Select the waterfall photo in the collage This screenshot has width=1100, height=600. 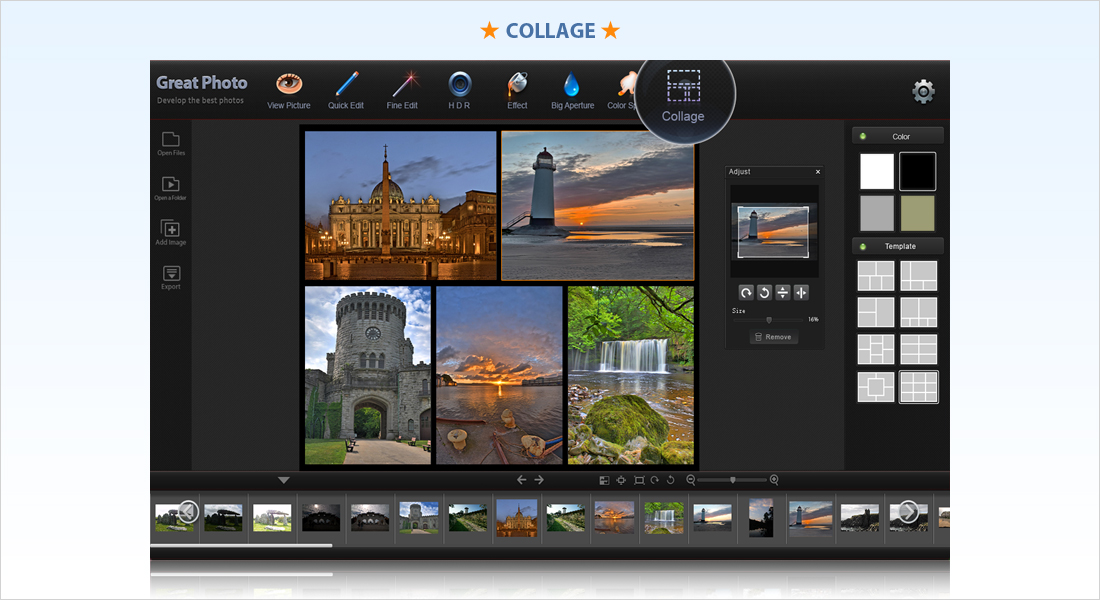[x=631, y=375]
